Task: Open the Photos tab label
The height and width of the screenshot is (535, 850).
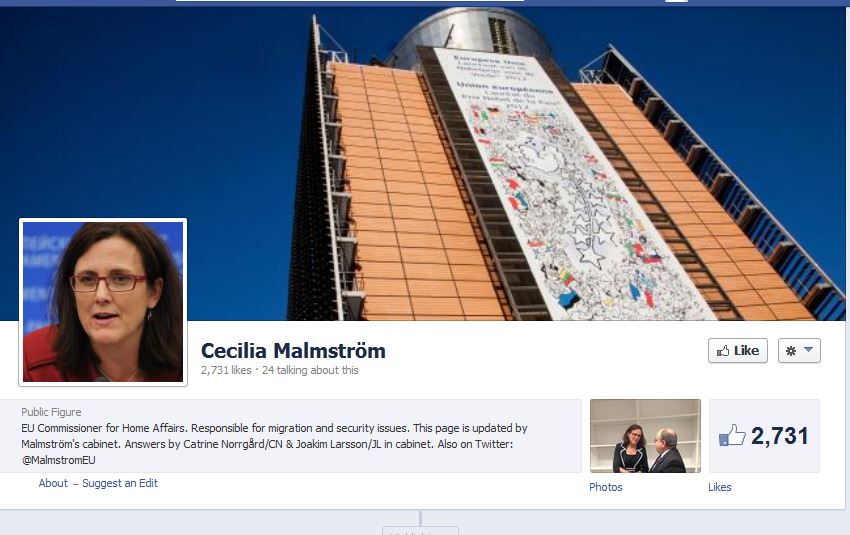Action: 606,487
